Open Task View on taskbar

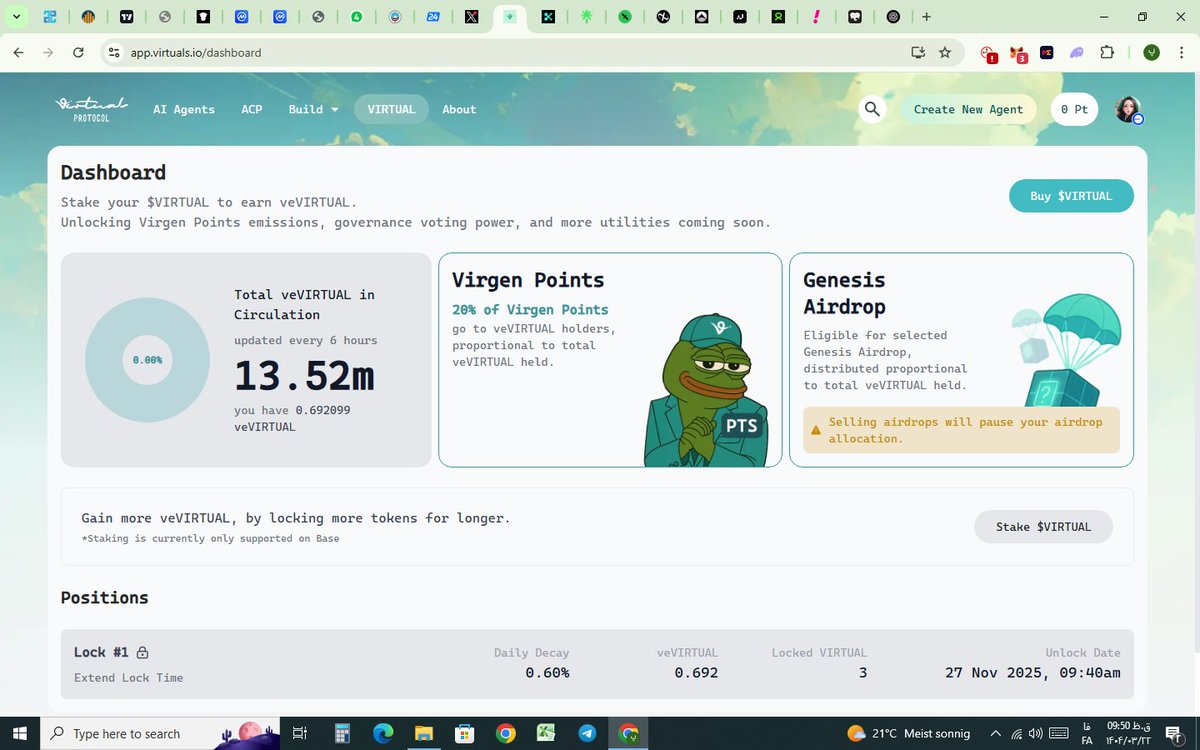pyautogui.click(x=299, y=733)
